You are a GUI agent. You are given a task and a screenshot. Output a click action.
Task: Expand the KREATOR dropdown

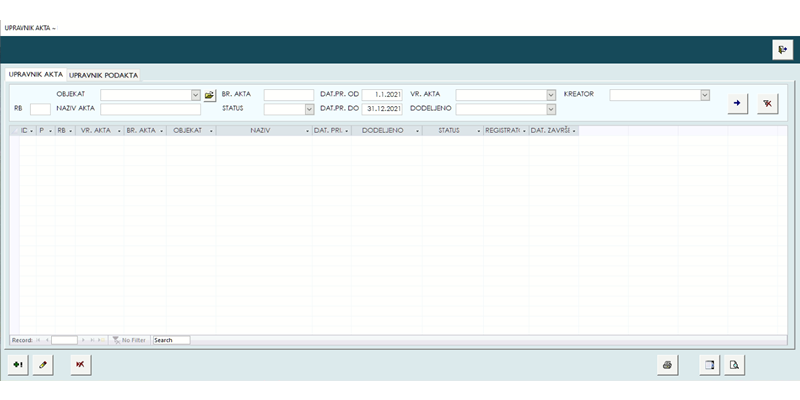705,95
